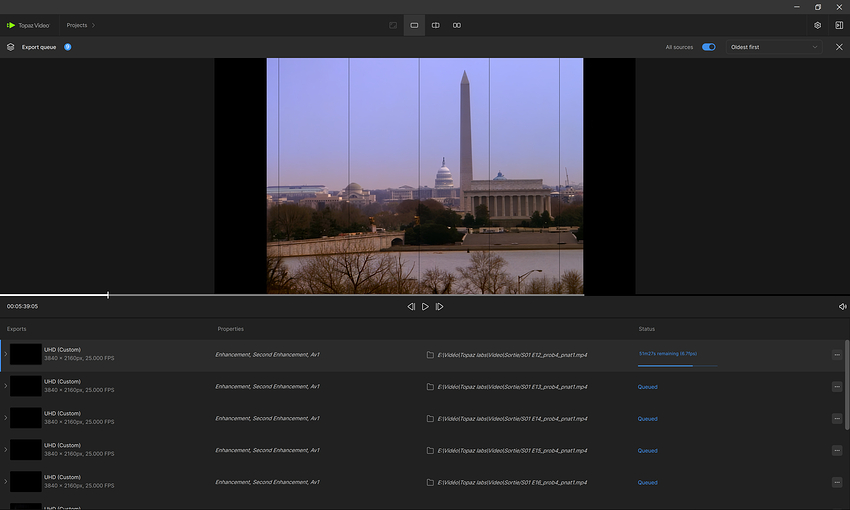Open folder for S01 E13 output
The image size is (850, 510).
(x=430, y=387)
